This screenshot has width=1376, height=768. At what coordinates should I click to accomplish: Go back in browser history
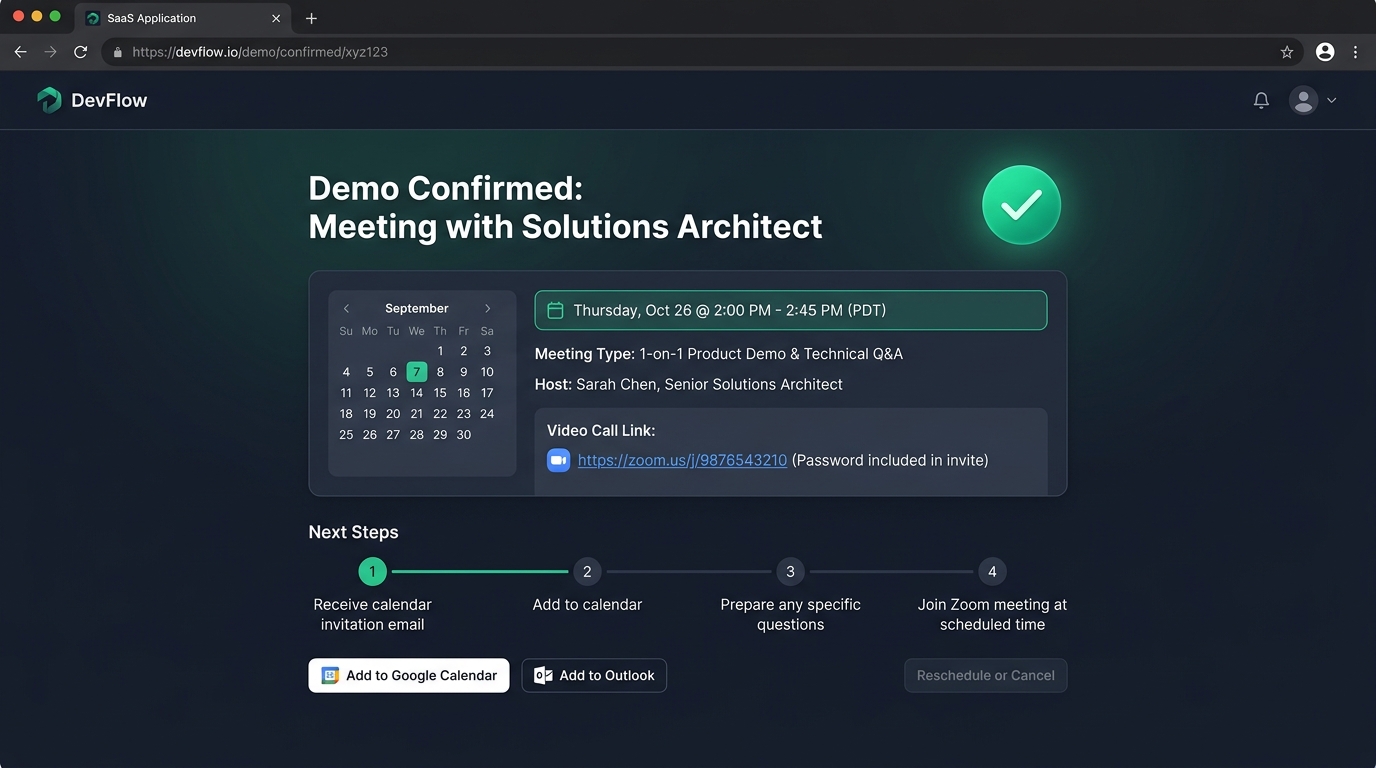pyautogui.click(x=20, y=52)
